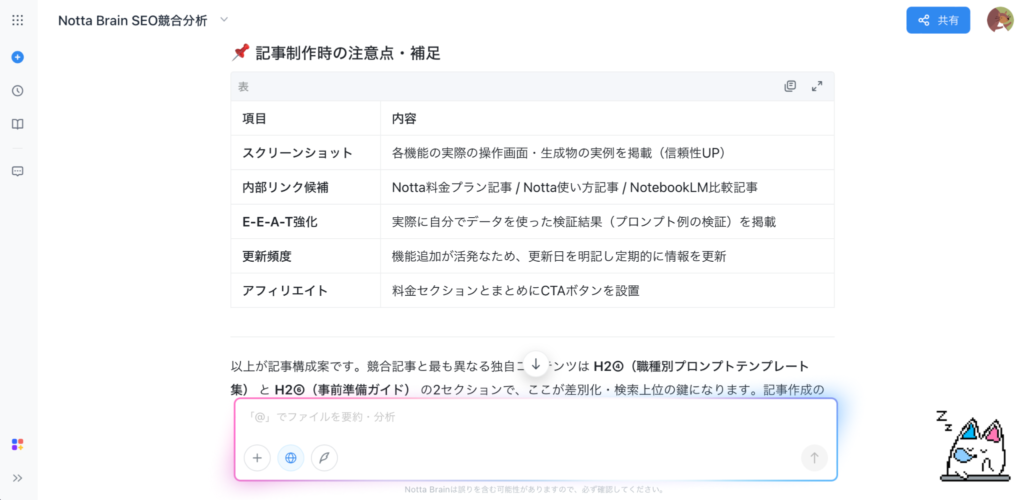
Task: Click the Notta Brain disclaimer text
Action: 535,490
